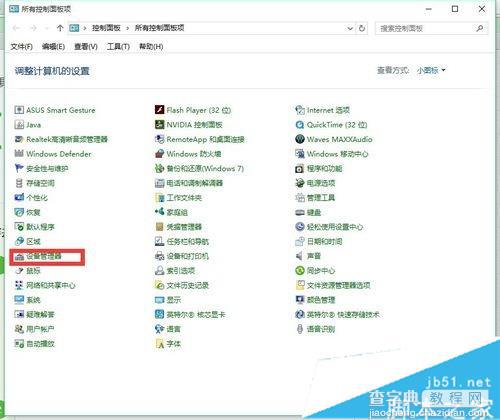The height and width of the screenshot is (420, 500).
Task: Open the Windows 移动中心 icon
Action: [300, 154]
